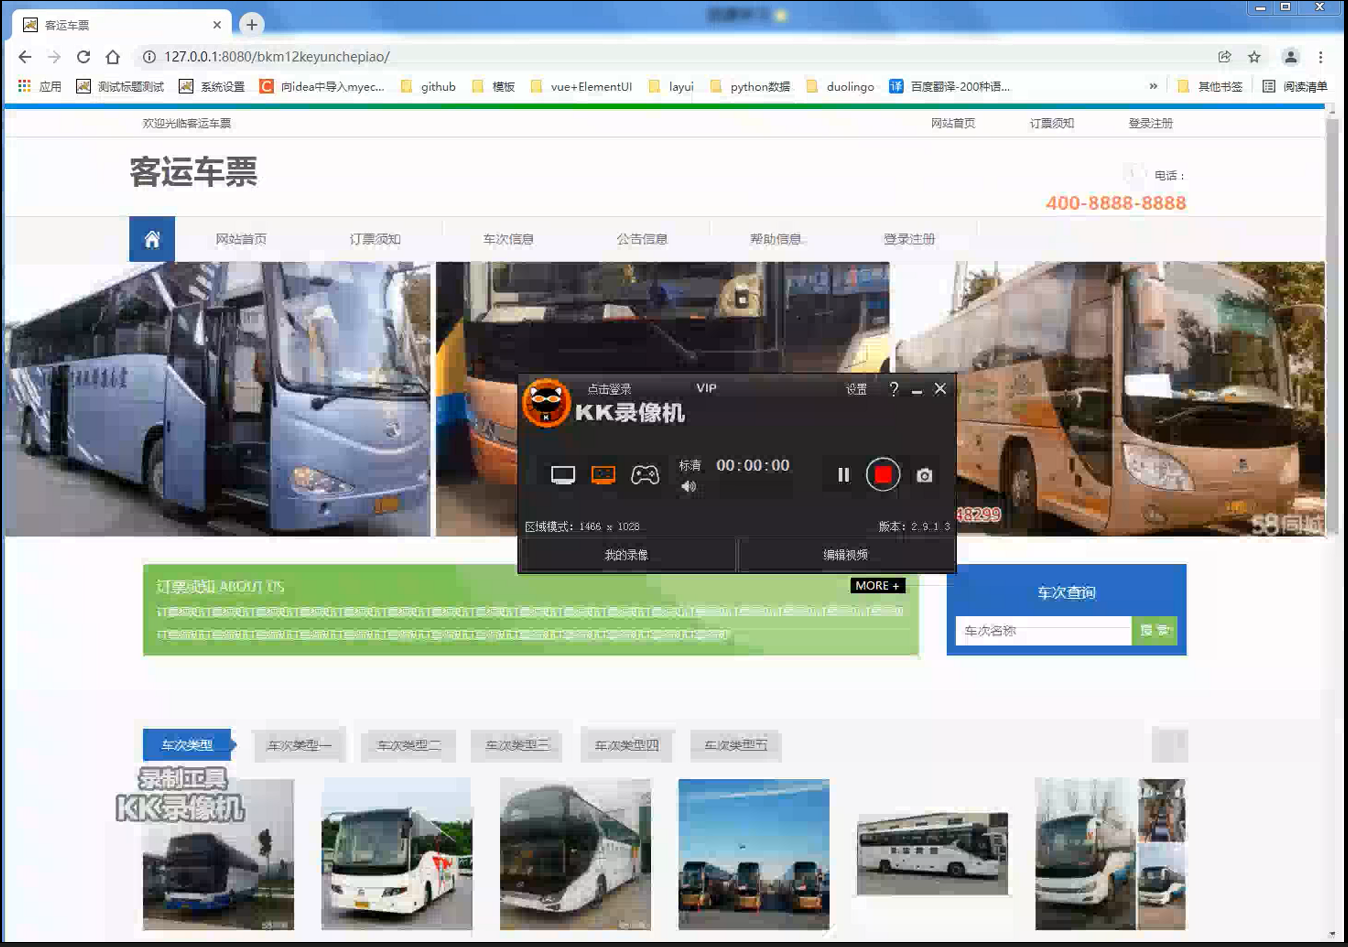Click 点击登录 in KK录像机
Viewport: 1348px width, 947px height.
[609, 389]
